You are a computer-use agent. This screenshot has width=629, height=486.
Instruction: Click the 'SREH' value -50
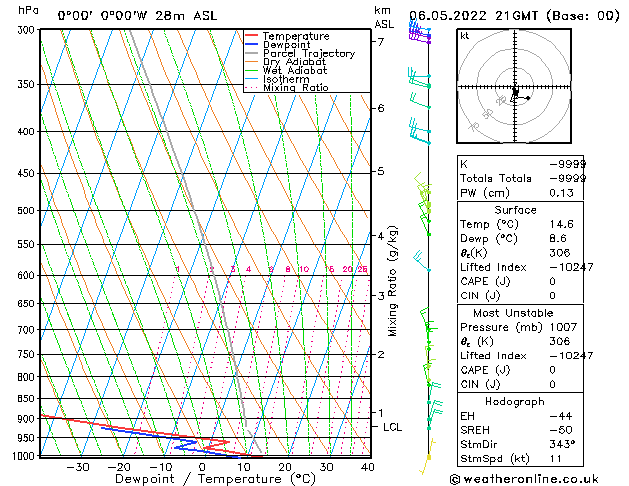point(561,430)
